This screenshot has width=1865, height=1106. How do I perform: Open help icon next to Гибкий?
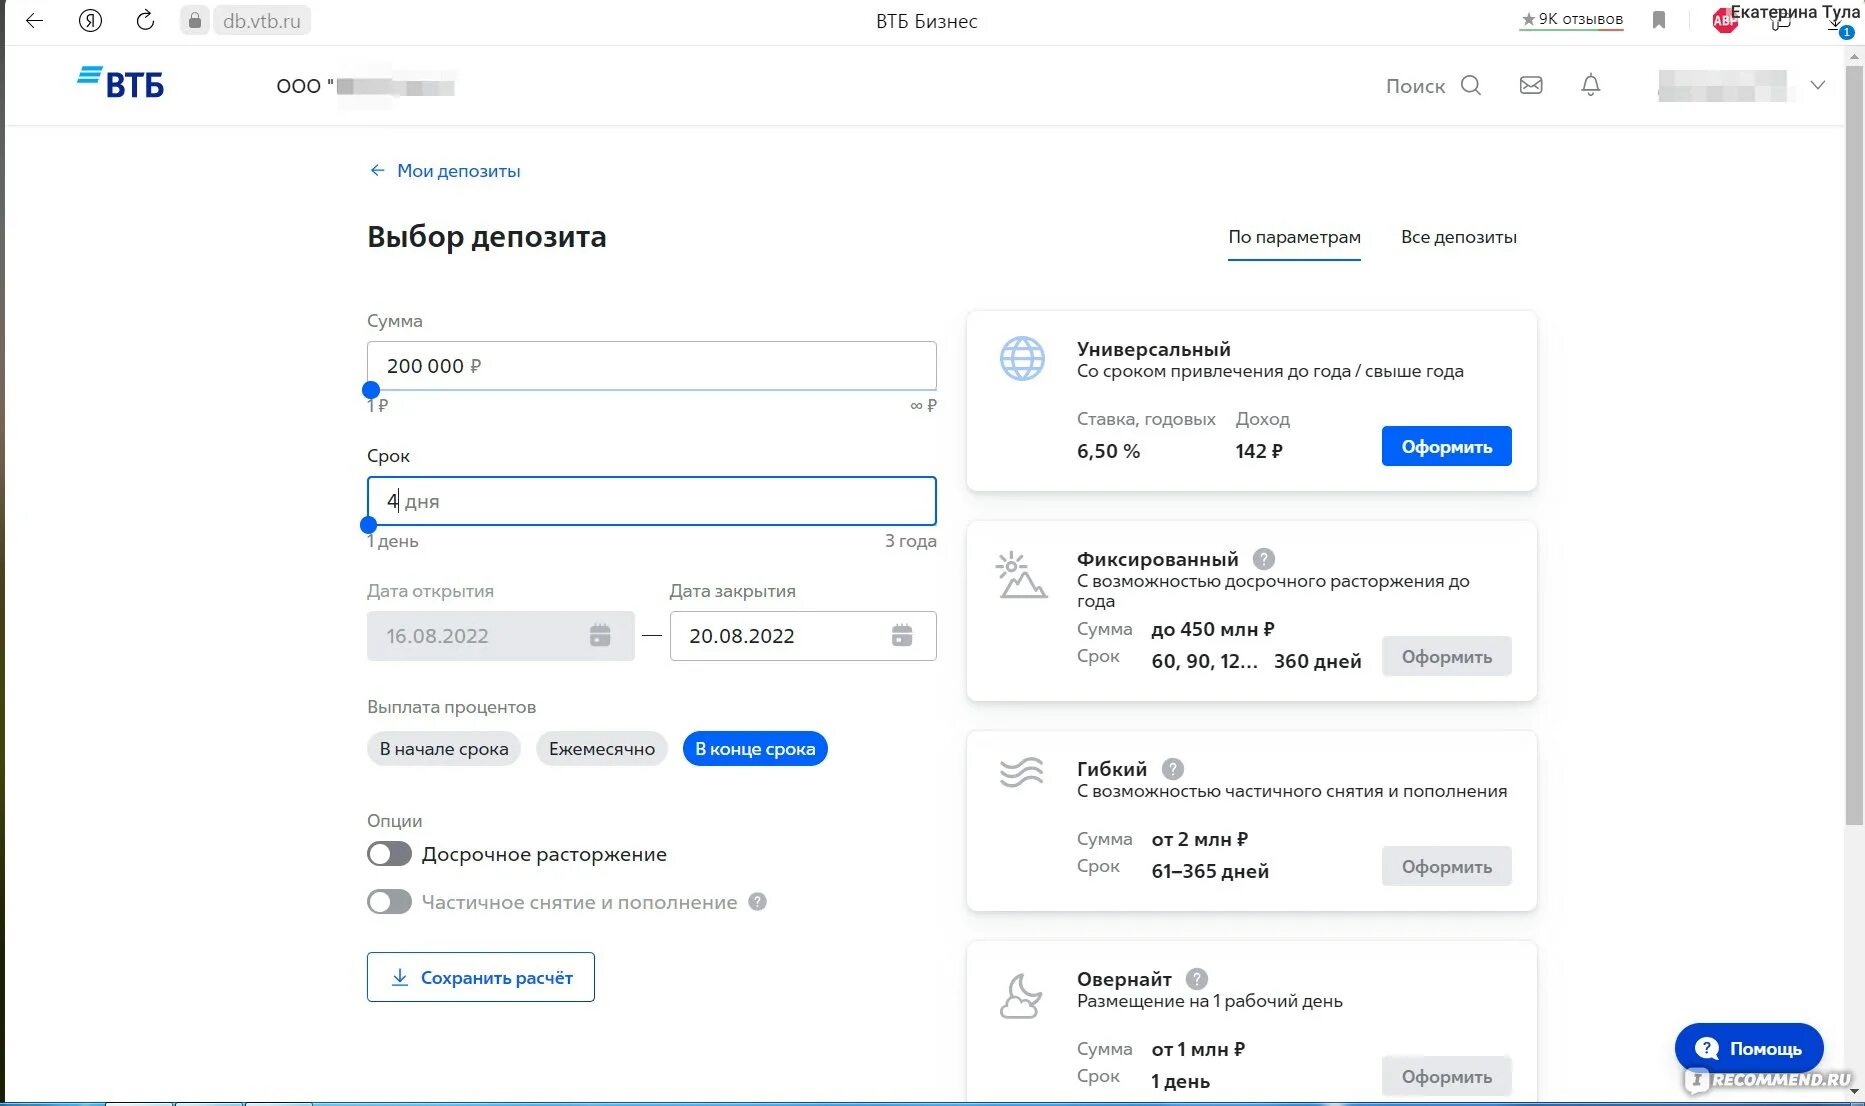click(x=1173, y=769)
